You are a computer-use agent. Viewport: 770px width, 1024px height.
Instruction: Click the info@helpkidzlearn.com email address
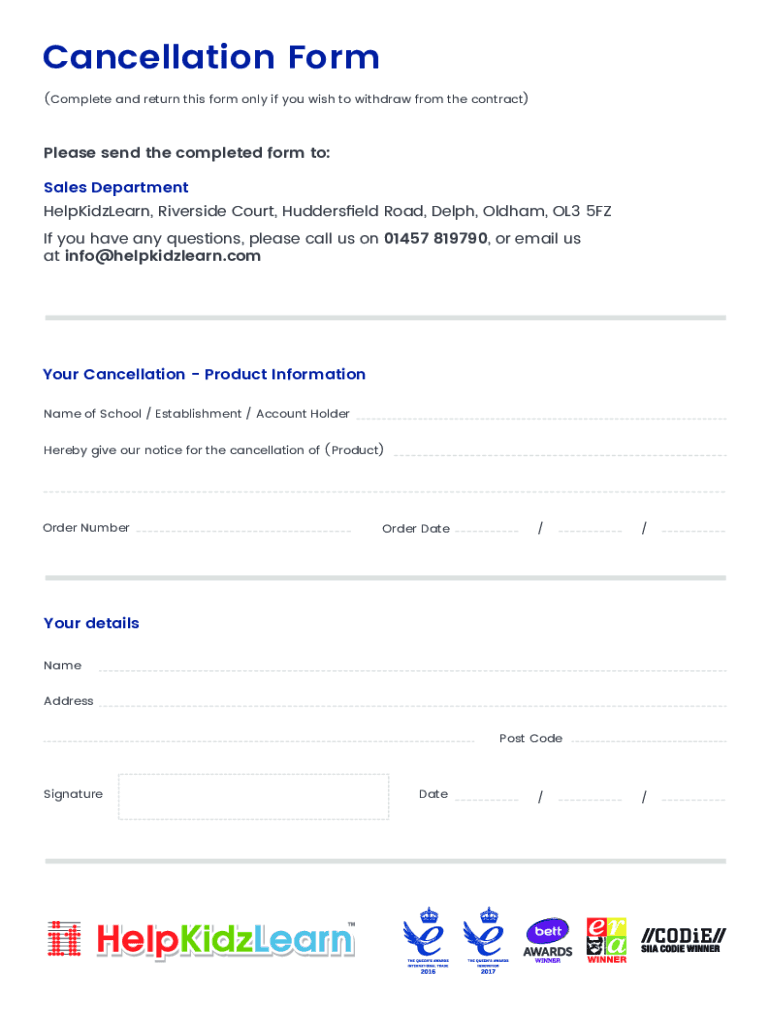pos(161,256)
